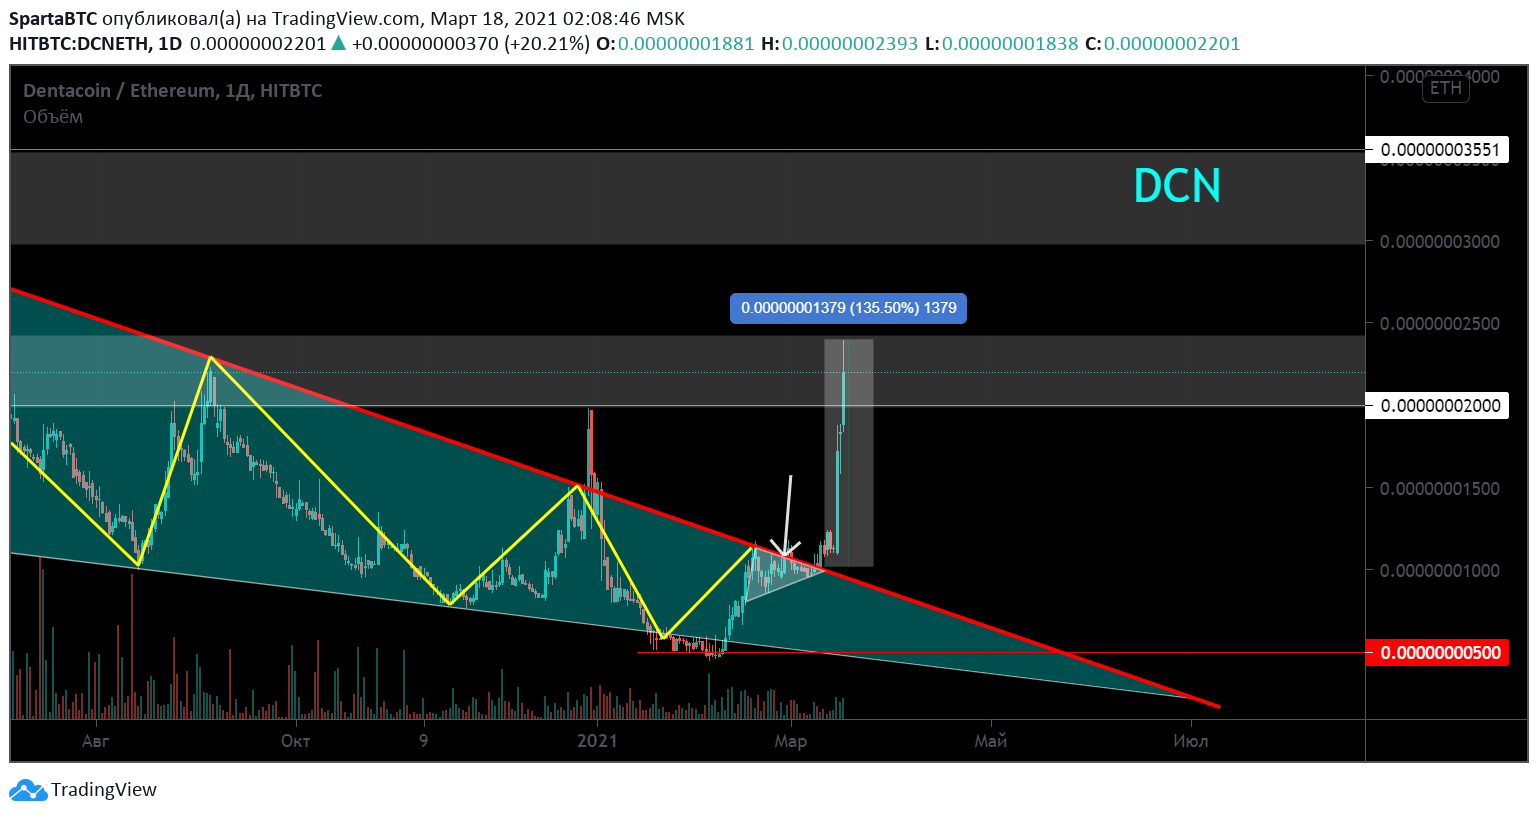Viewport: 1538px width, 817px height.
Task: Click the TradingView cloud logo icon
Action: pyautogui.click(x=28, y=790)
